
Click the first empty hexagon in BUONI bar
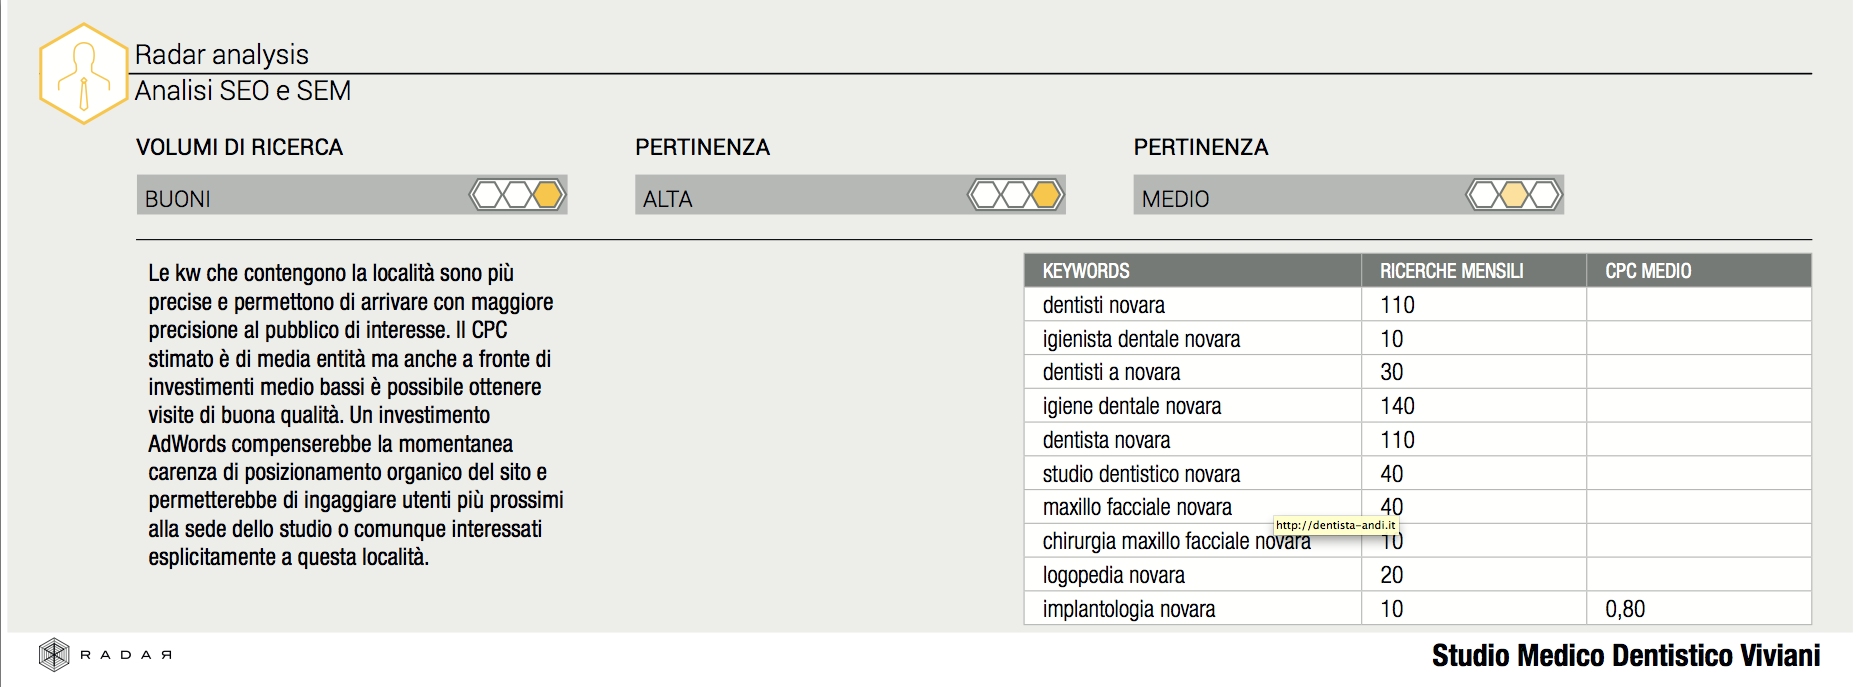click(488, 194)
